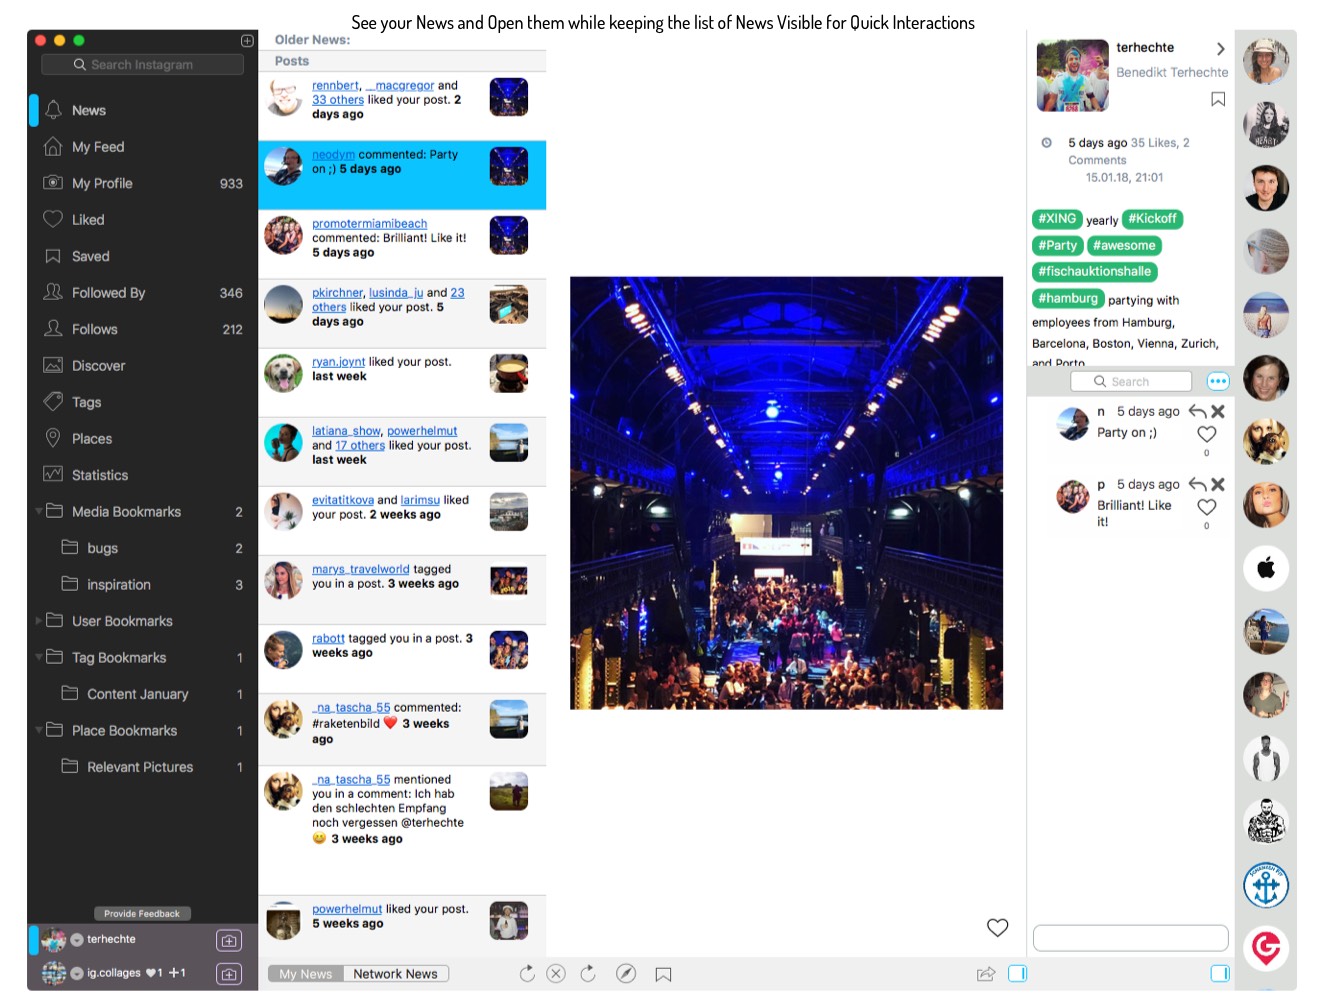Image resolution: width=1323 pixels, height=1001 pixels.
Task: Open My Profile in sidebar
Action: pyautogui.click(x=142, y=183)
